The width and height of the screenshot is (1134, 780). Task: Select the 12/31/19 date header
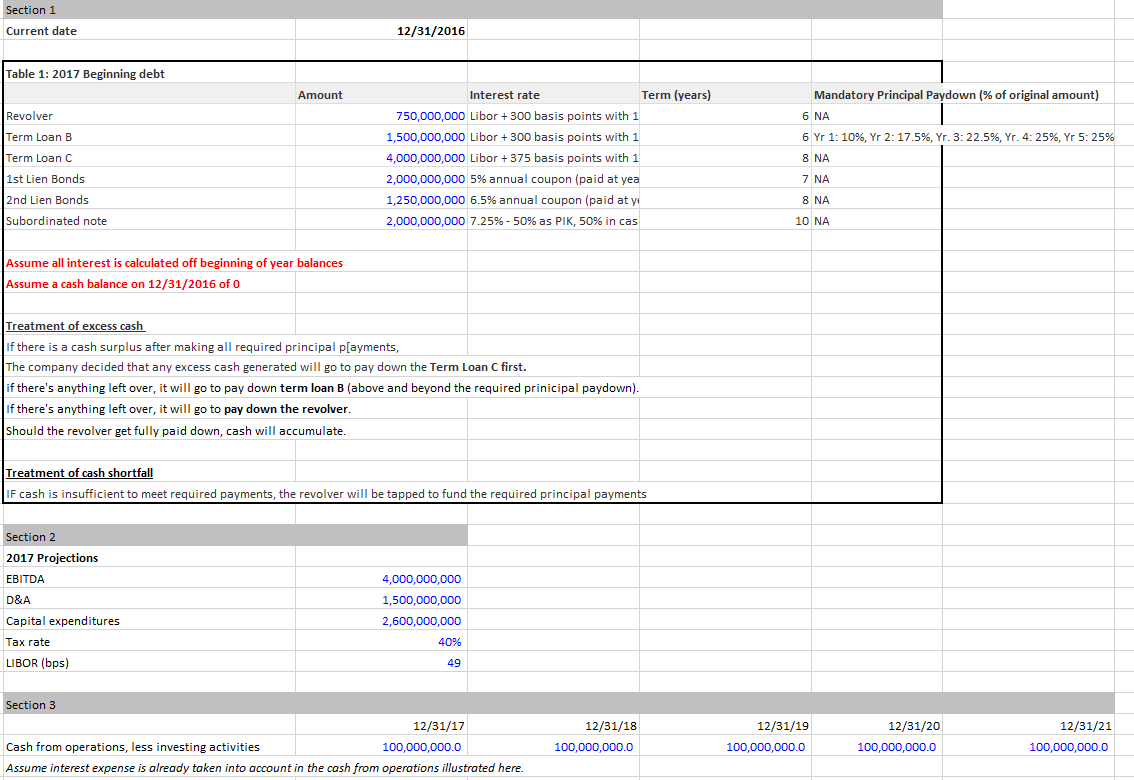point(783,725)
